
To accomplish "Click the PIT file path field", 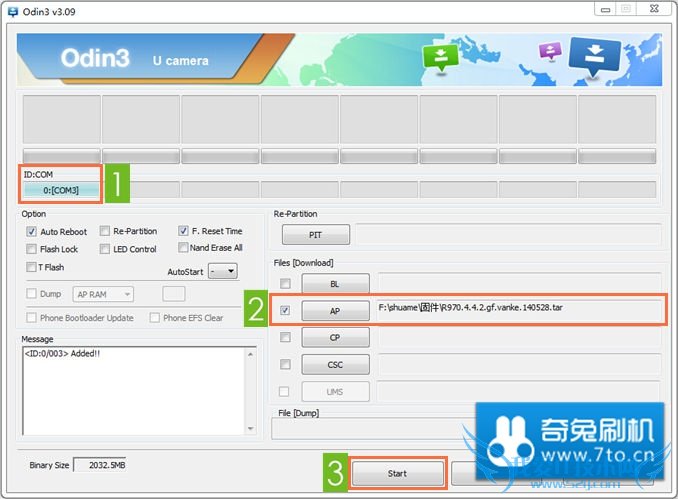I will pos(508,234).
